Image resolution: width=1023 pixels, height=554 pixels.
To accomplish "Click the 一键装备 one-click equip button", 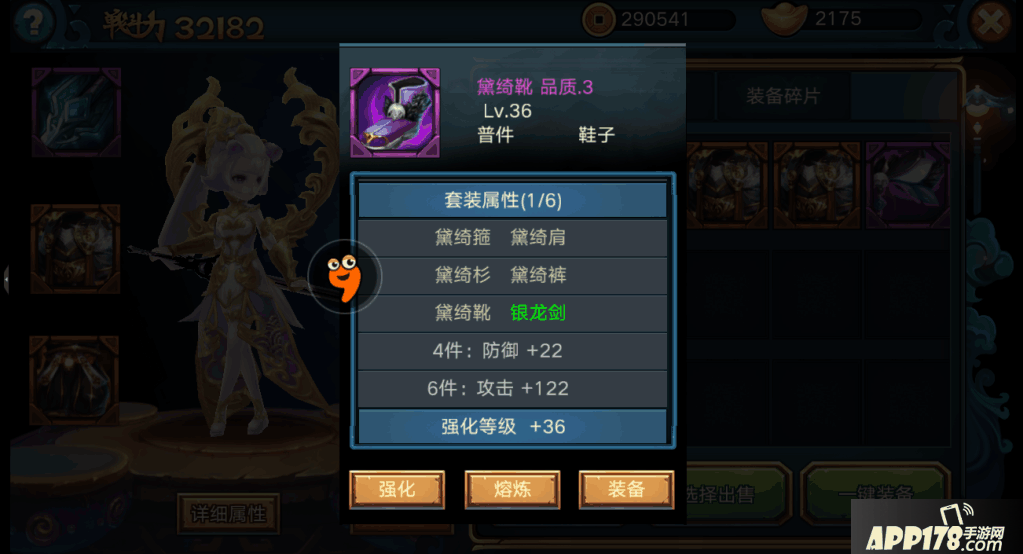I will 876,494.
